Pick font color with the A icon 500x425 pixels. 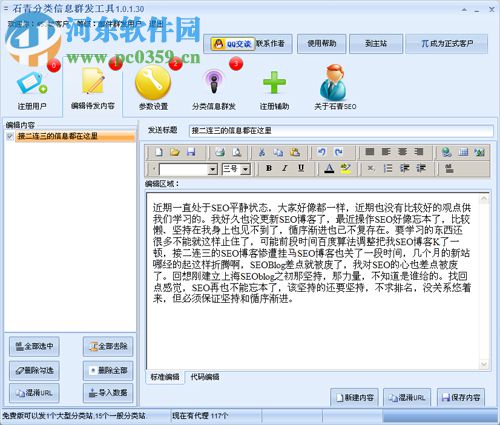[329, 169]
